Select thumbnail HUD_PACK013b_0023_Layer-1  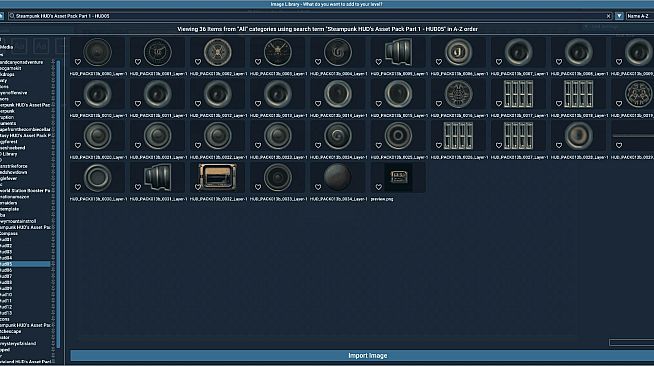click(278, 135)
